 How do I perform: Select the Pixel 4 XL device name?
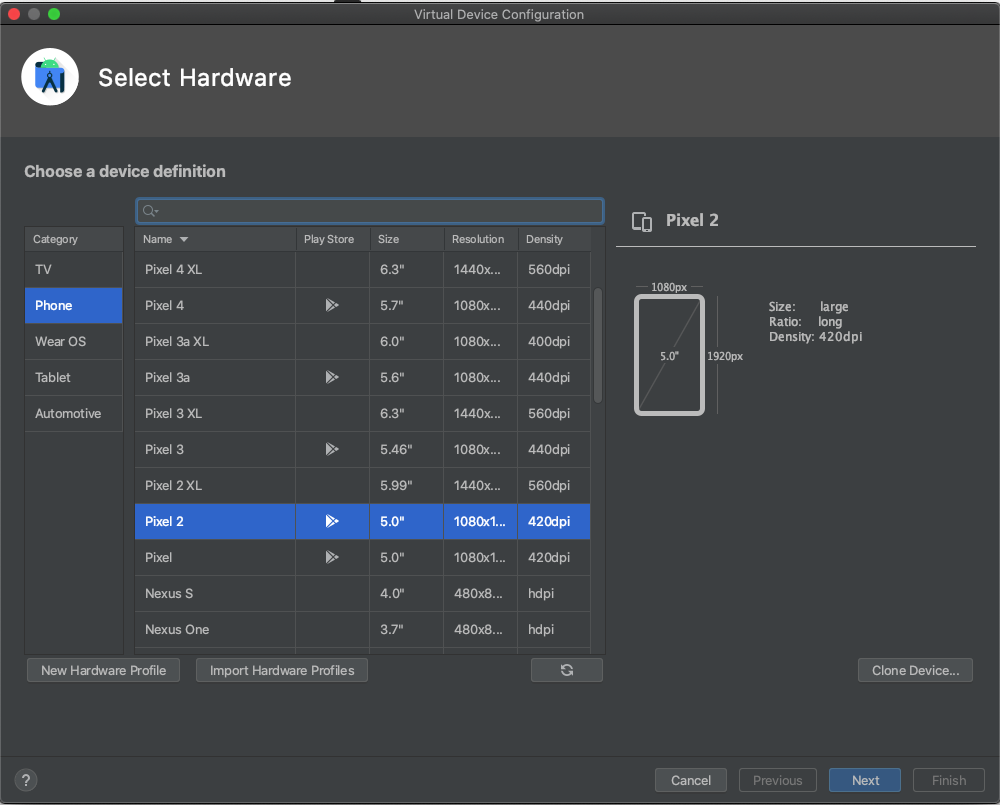click(x=173, y=270)
